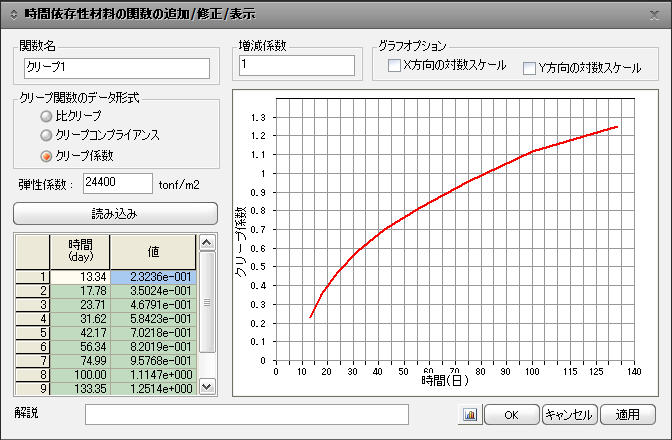Click the 関数名 text field
Image resolution: width=672 pixels, height=440 pixels.
[116, 68]
